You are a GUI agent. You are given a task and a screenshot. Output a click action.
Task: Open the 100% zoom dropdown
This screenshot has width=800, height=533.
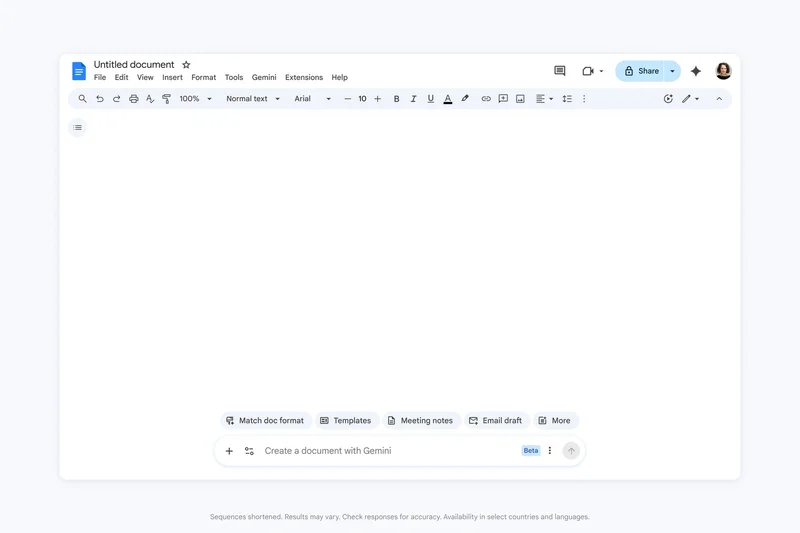pos(195,99)
